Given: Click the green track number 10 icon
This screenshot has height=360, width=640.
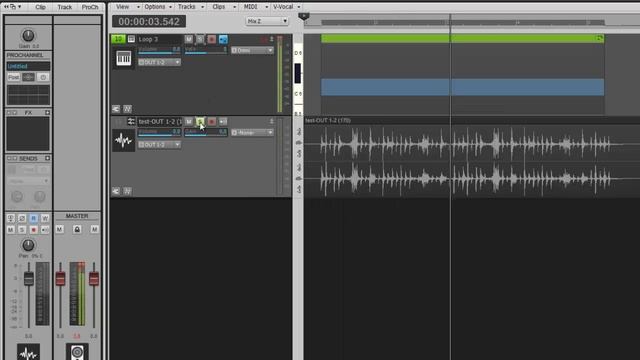Looking at the screenshot, I should [x=118, y=39].
